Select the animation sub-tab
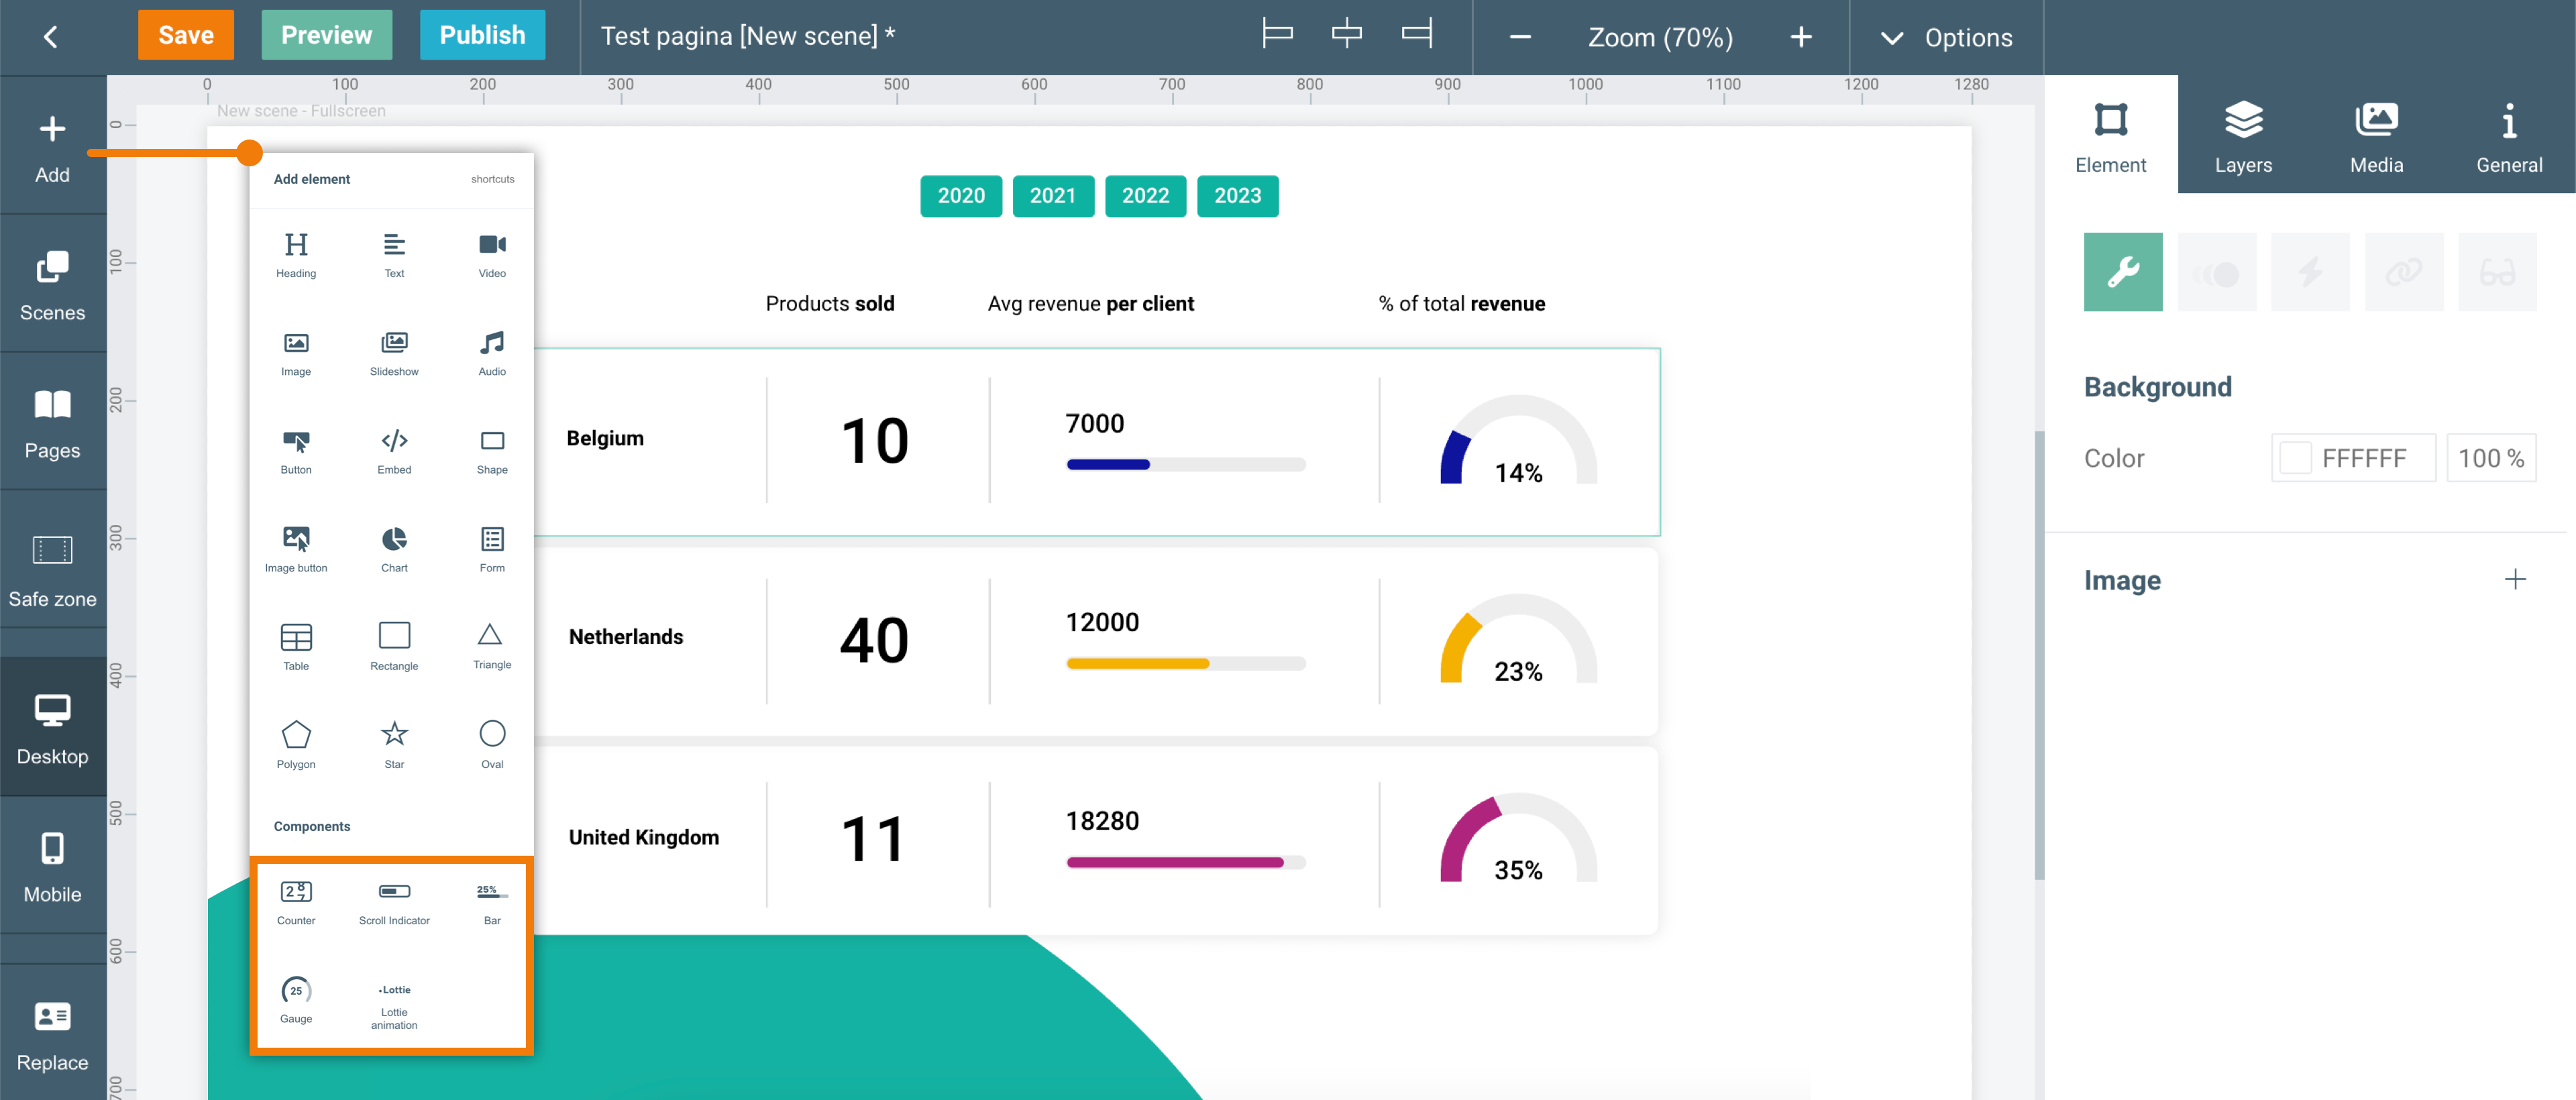Image resolution: width=2576 pixels, height=1100 pixels. (2217, 272)
